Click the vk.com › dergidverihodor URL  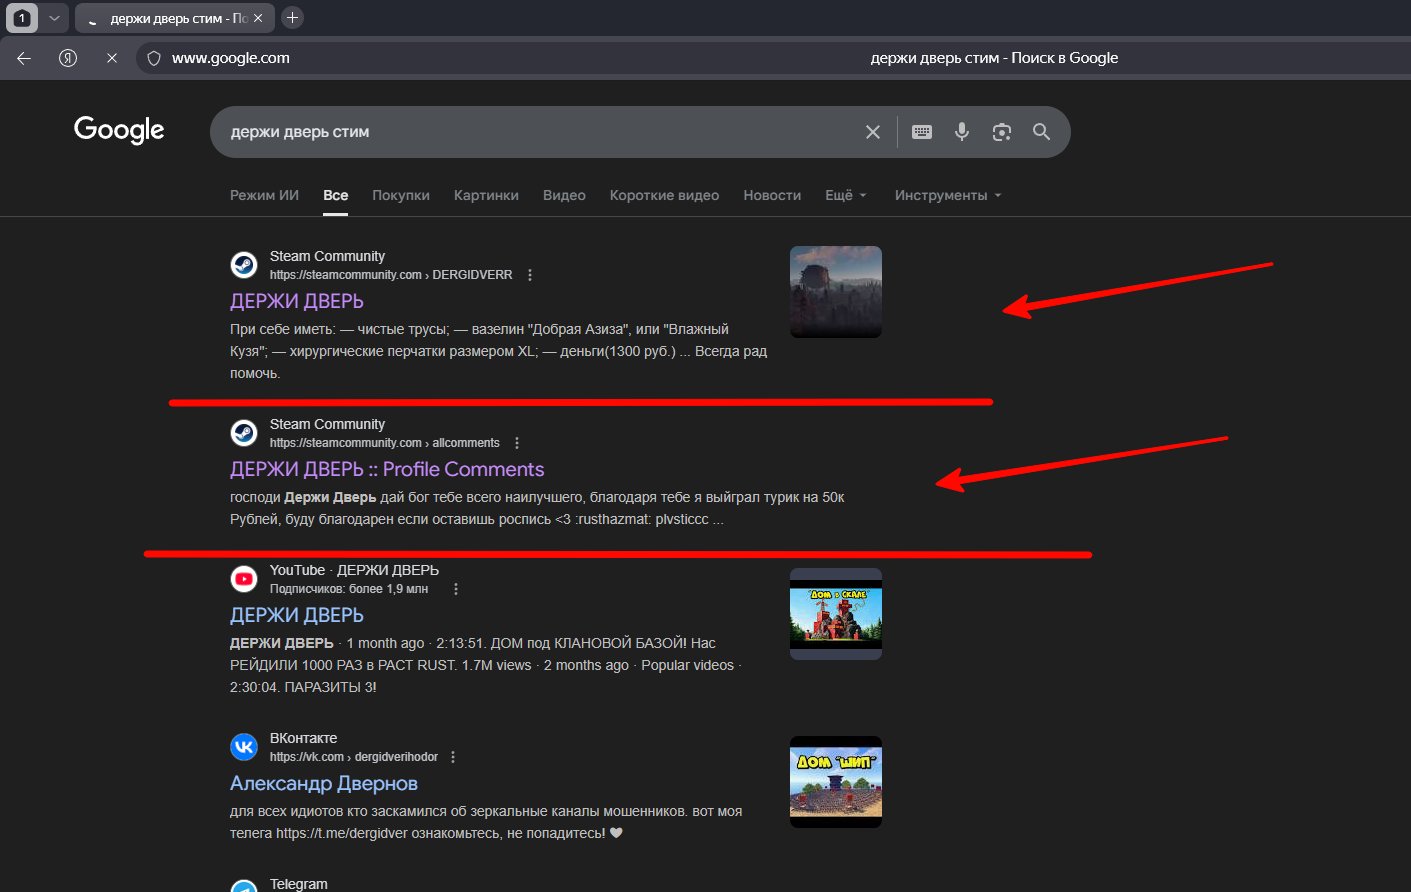click(354, 757)
